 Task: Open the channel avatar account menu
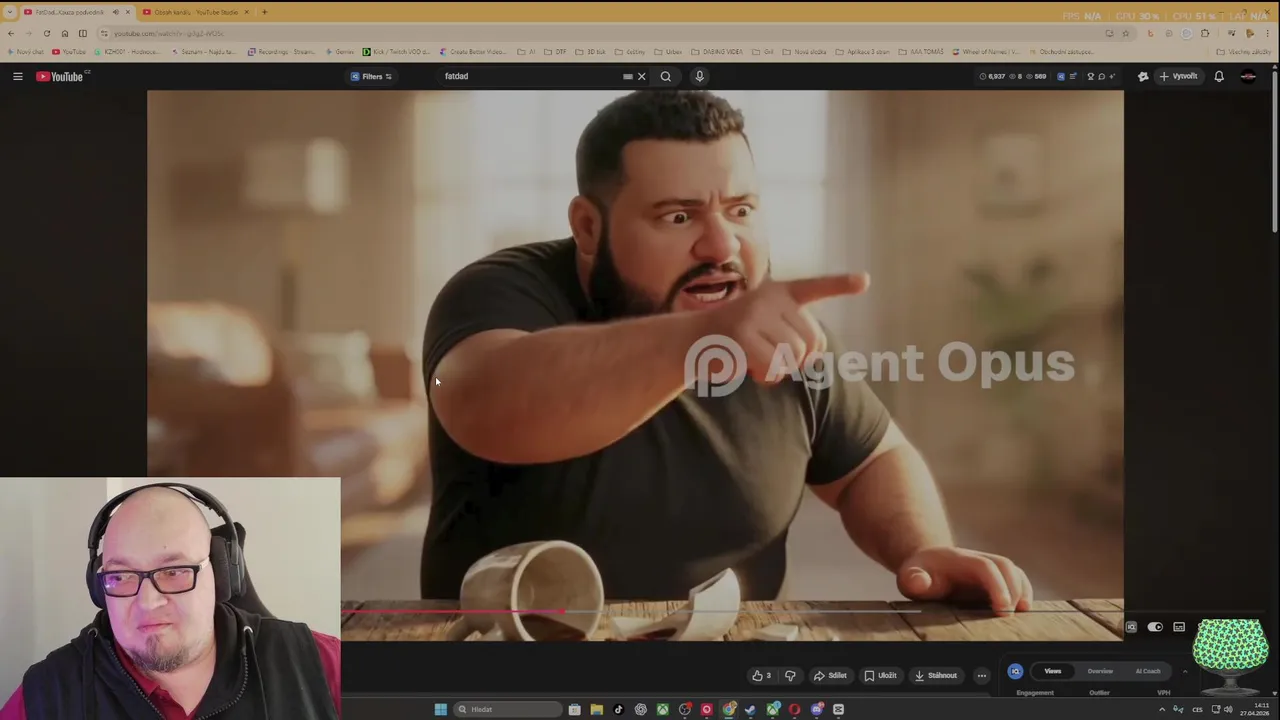point(1248,76)
